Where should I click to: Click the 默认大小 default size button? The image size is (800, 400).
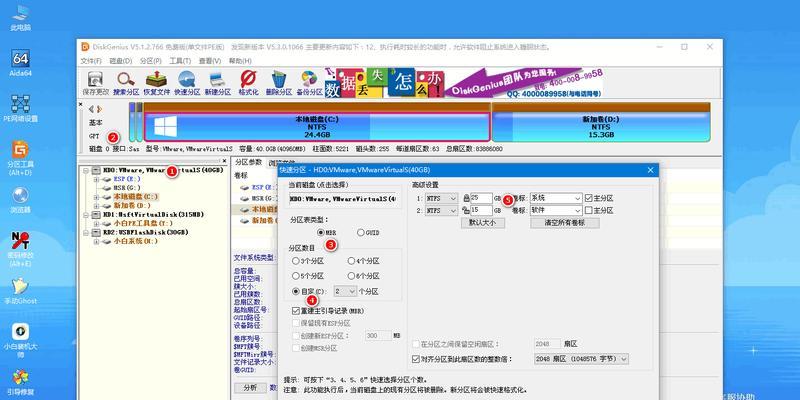tap(483, 223)
